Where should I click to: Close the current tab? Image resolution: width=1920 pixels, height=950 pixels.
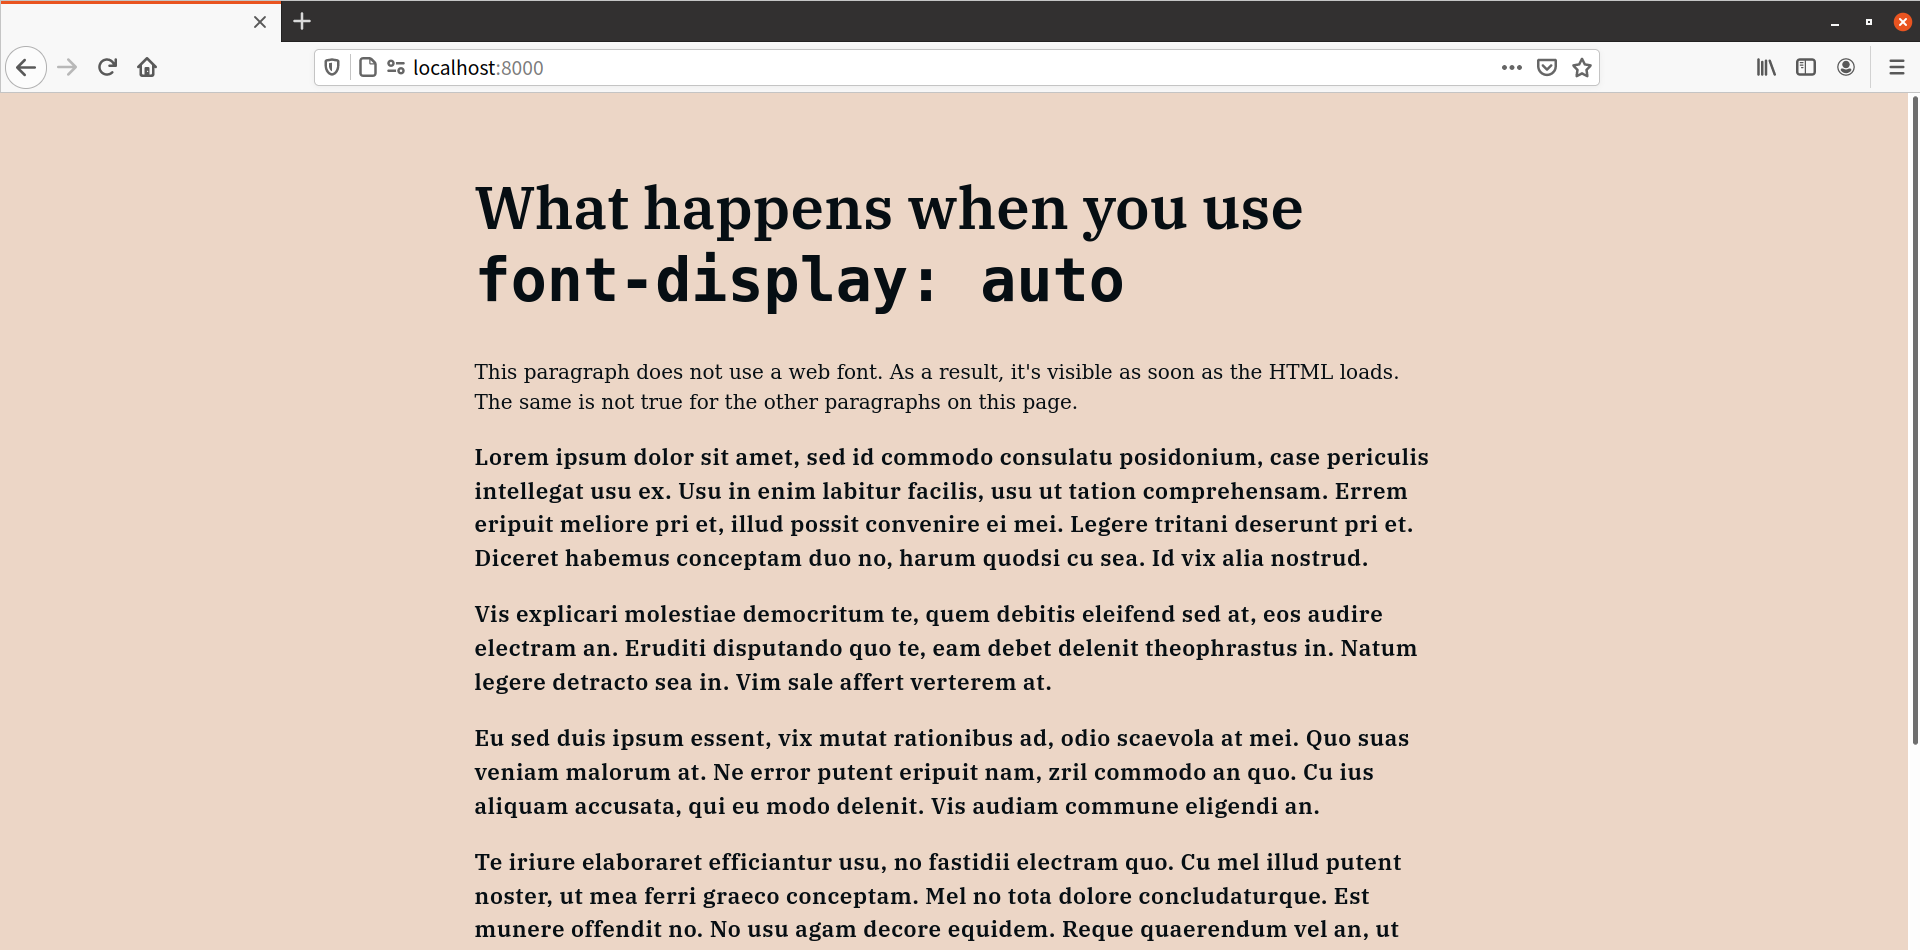tap(259, 21)
